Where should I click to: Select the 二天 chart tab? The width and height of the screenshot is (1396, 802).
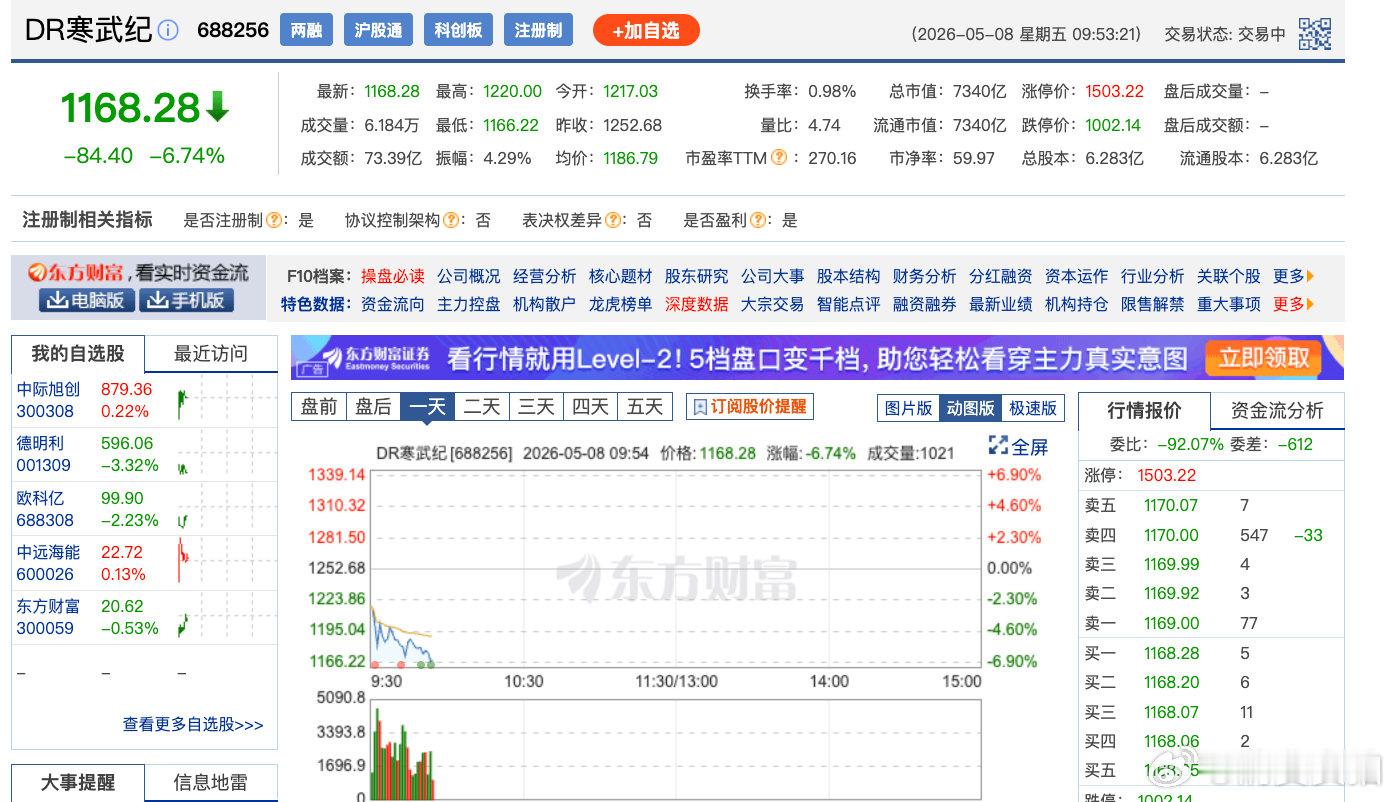(481, 407)
